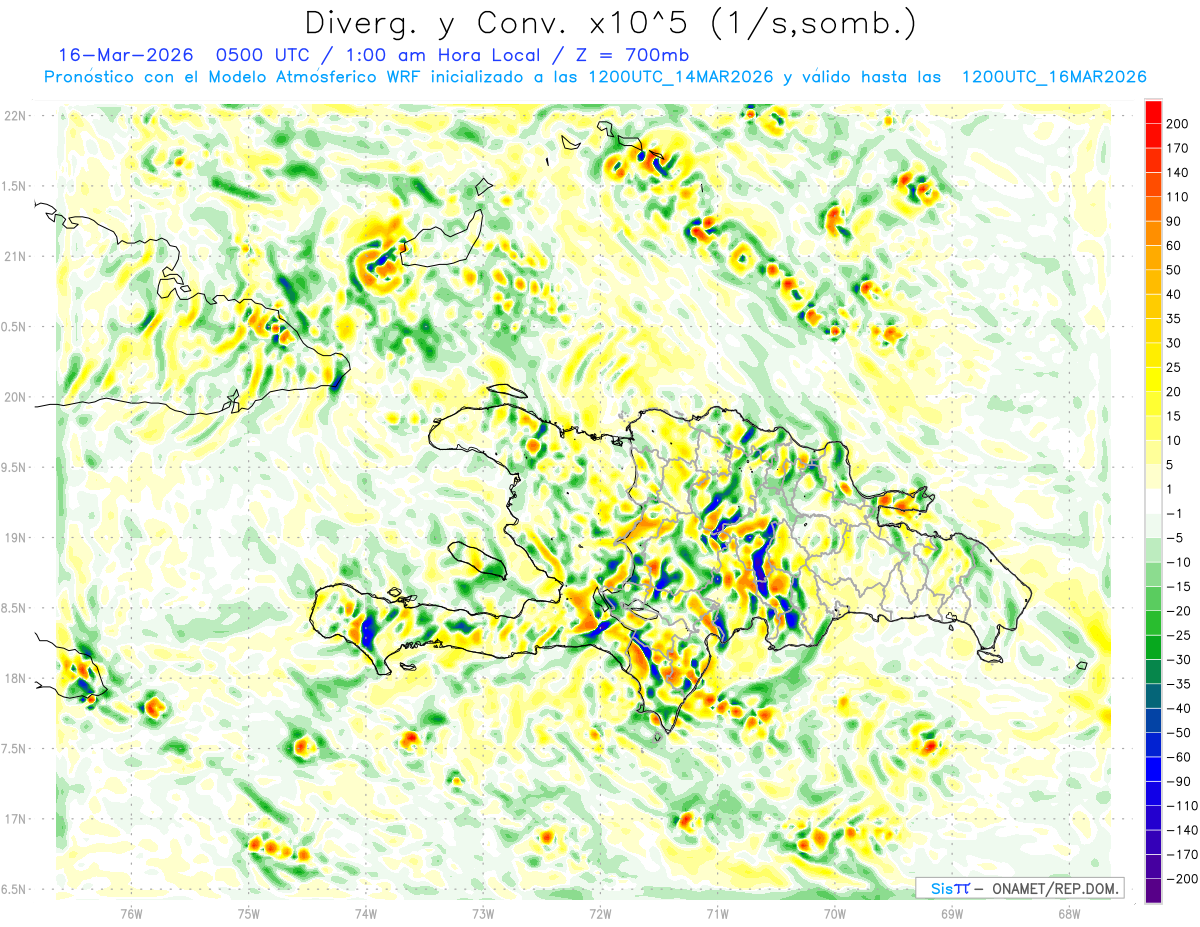Click the latitude axis label "19N"
1200x927 pixels.
tap(13, 537)
